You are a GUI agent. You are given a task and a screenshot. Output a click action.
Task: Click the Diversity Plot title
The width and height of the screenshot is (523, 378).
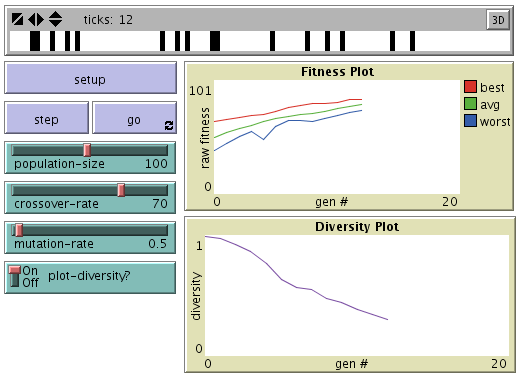tap(357, 227)
